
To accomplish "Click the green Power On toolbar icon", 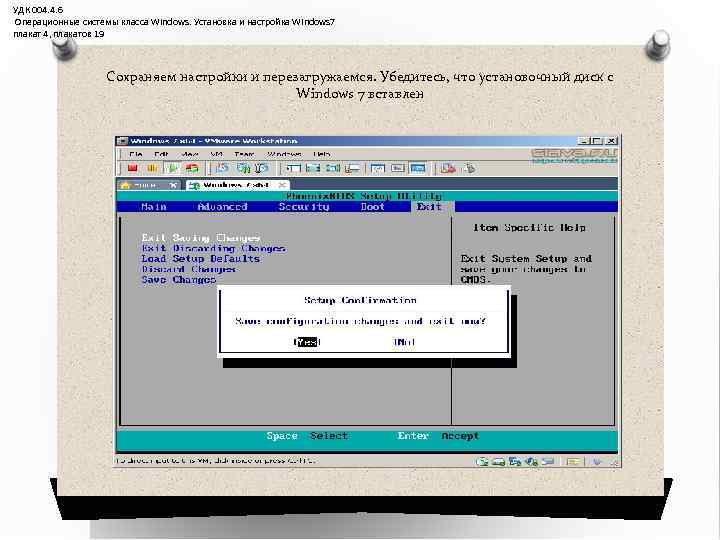I will (172, 168).
